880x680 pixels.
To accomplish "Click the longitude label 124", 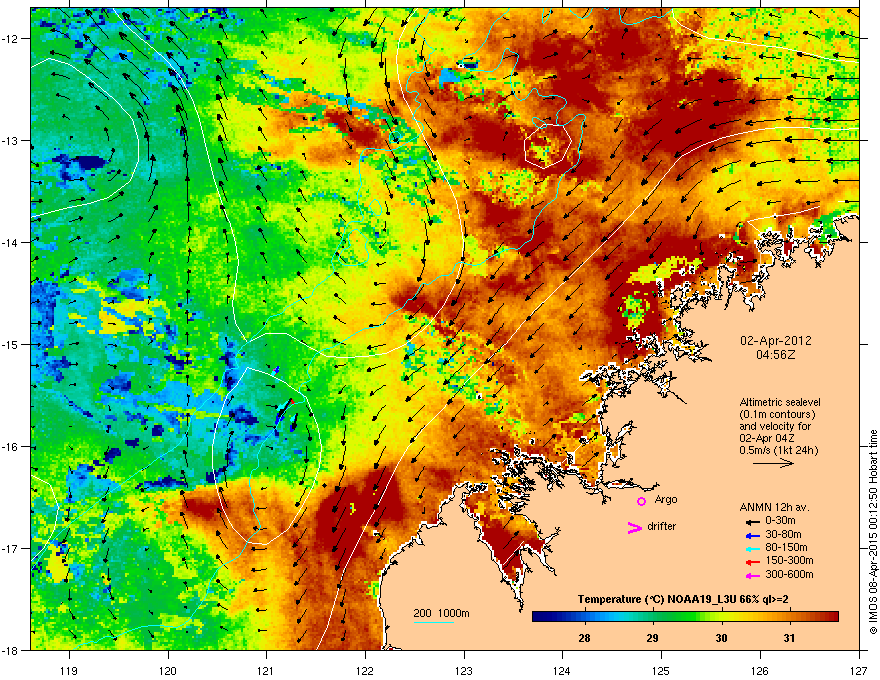I will pyautogui.click(x=562, y=670).
